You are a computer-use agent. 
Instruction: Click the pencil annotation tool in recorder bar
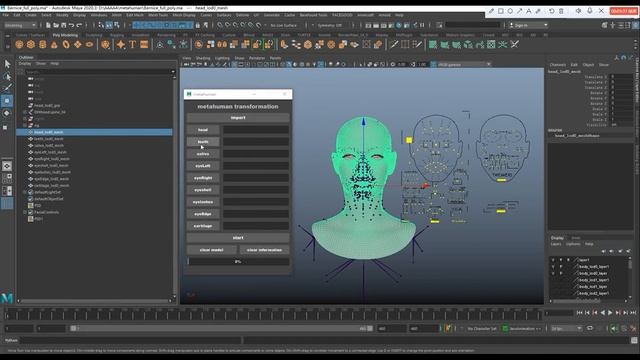tap(491, 11)
